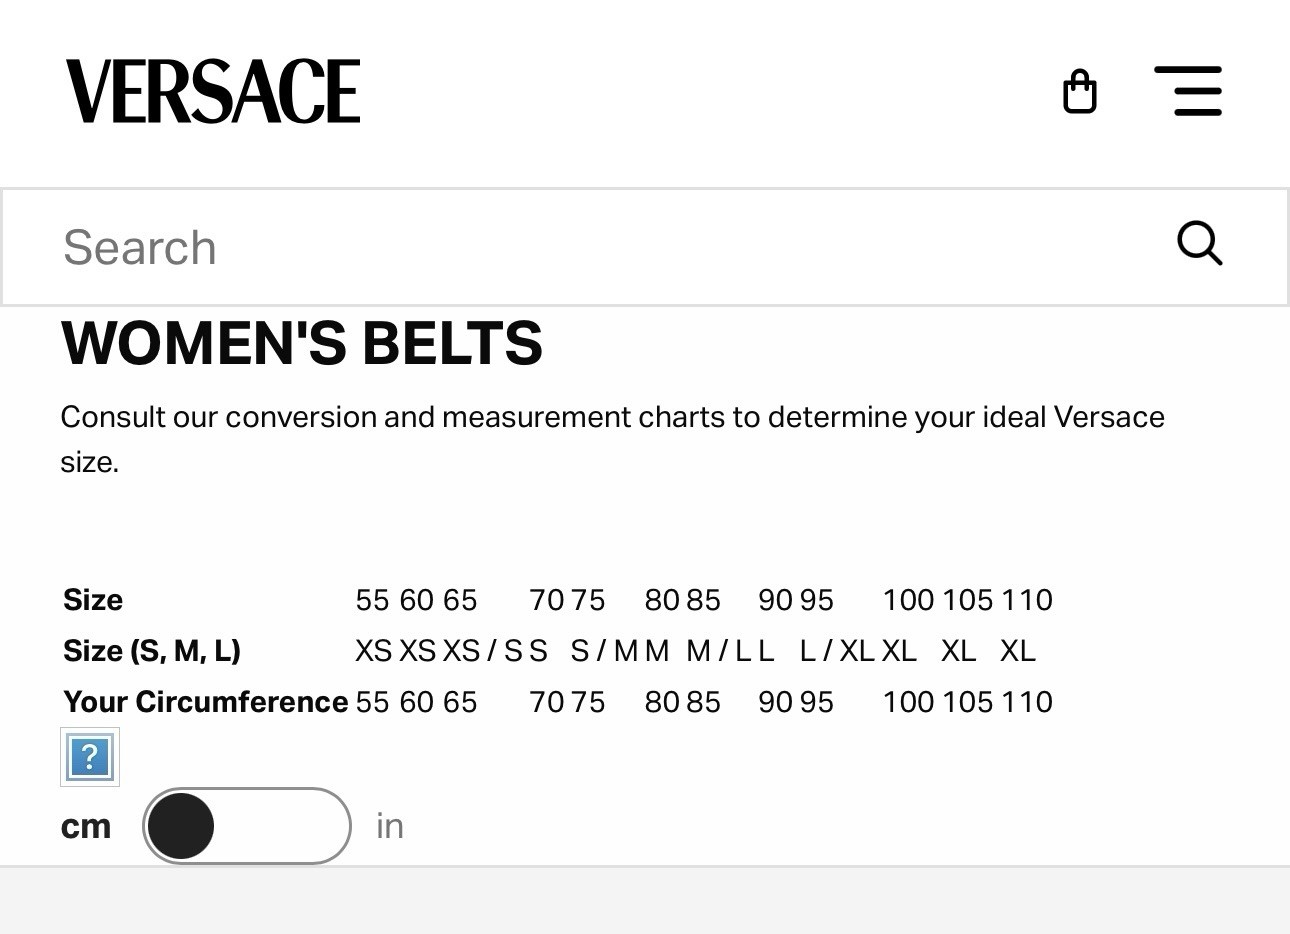Image resolution: width=1290 pixels, height=934 pixels.
Task: Click size 55 in the Size row
Action: pyautogui.click(x=372, y=600)
